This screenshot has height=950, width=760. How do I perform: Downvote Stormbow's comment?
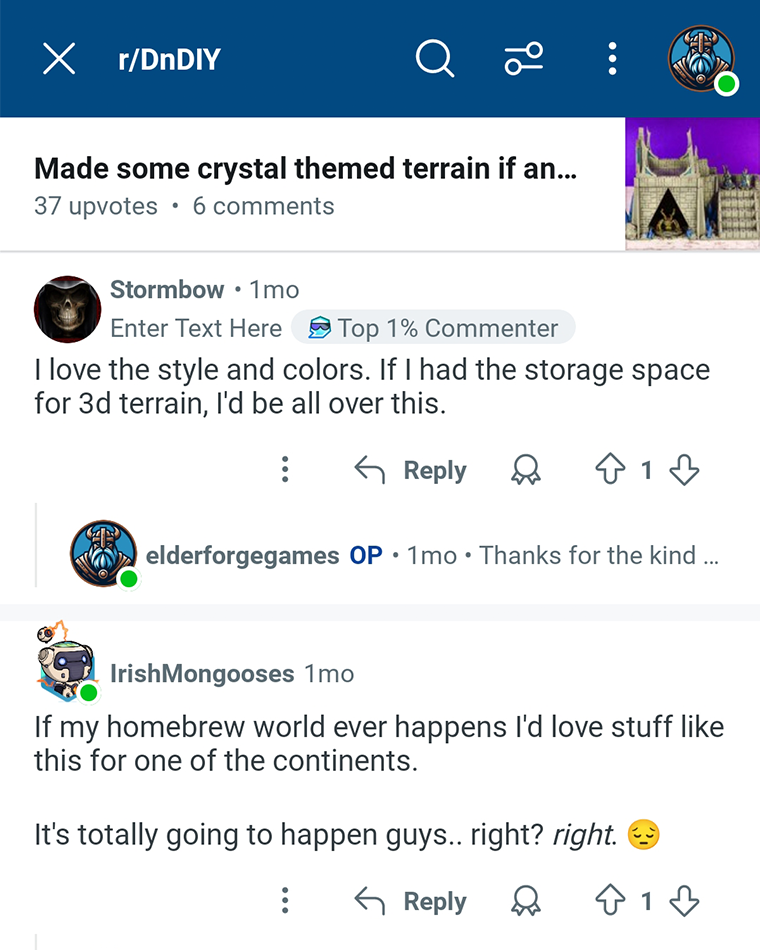point(684,470)
